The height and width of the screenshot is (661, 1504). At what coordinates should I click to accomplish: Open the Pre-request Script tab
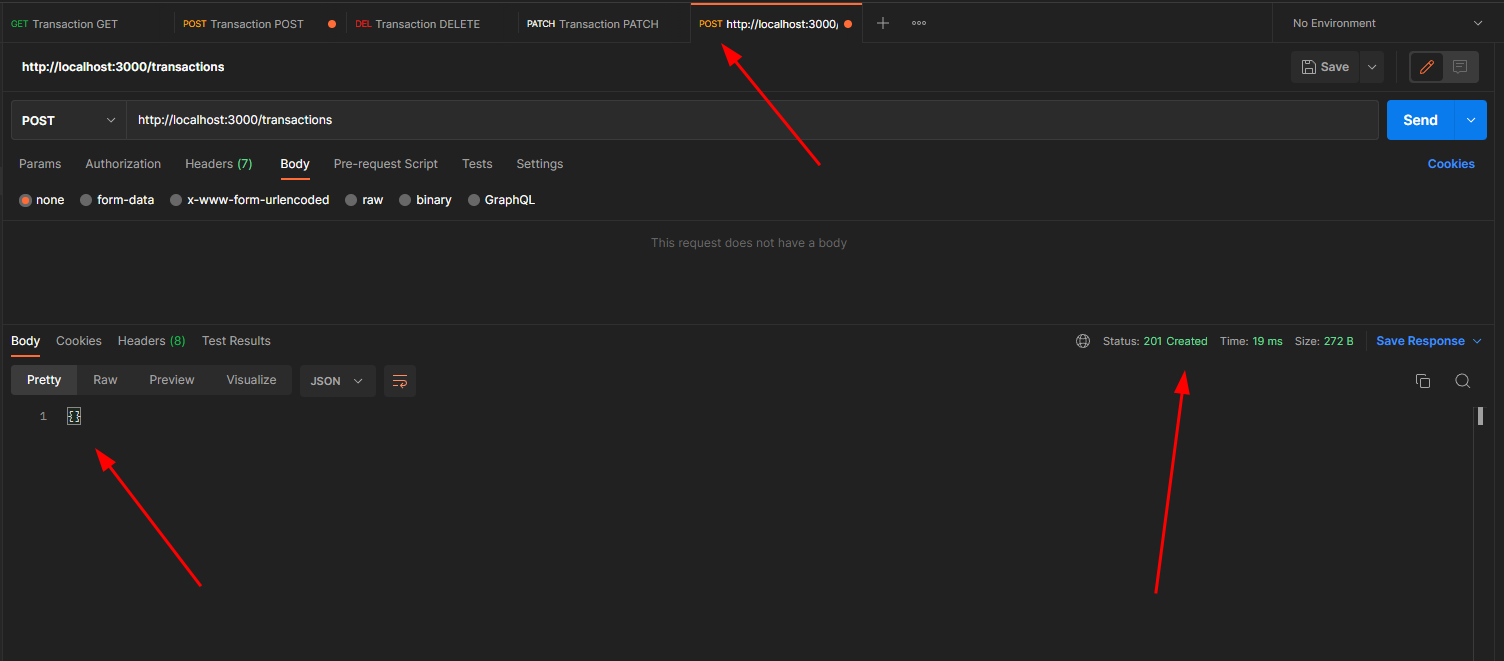click(386, 164)
